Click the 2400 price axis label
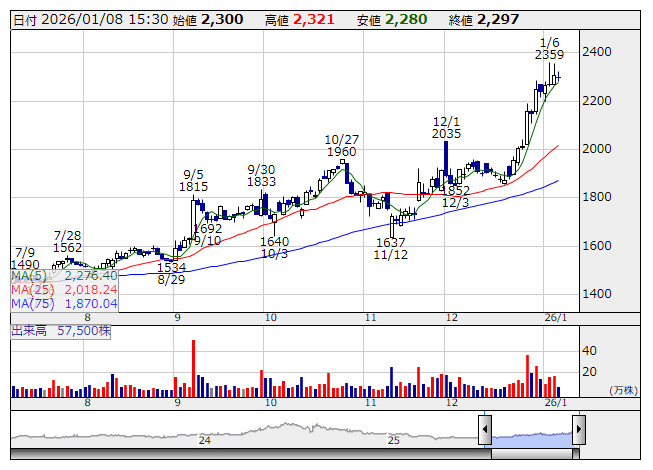Image resolution: width=653 pixels, height=470 pixels. click(x=597, y=52)
